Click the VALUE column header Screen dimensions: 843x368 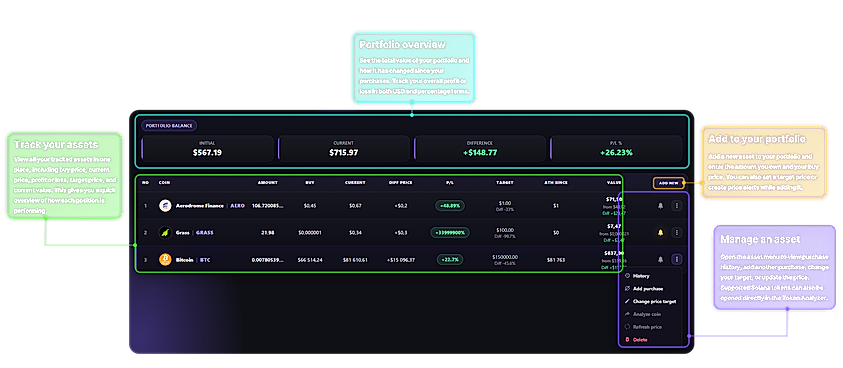615,183
